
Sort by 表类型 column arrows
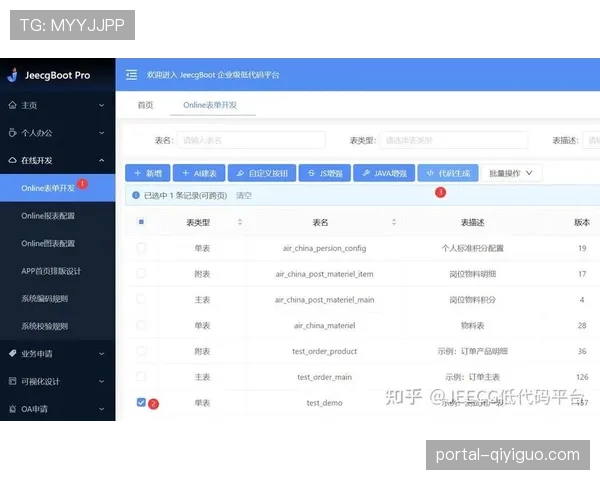240,222
